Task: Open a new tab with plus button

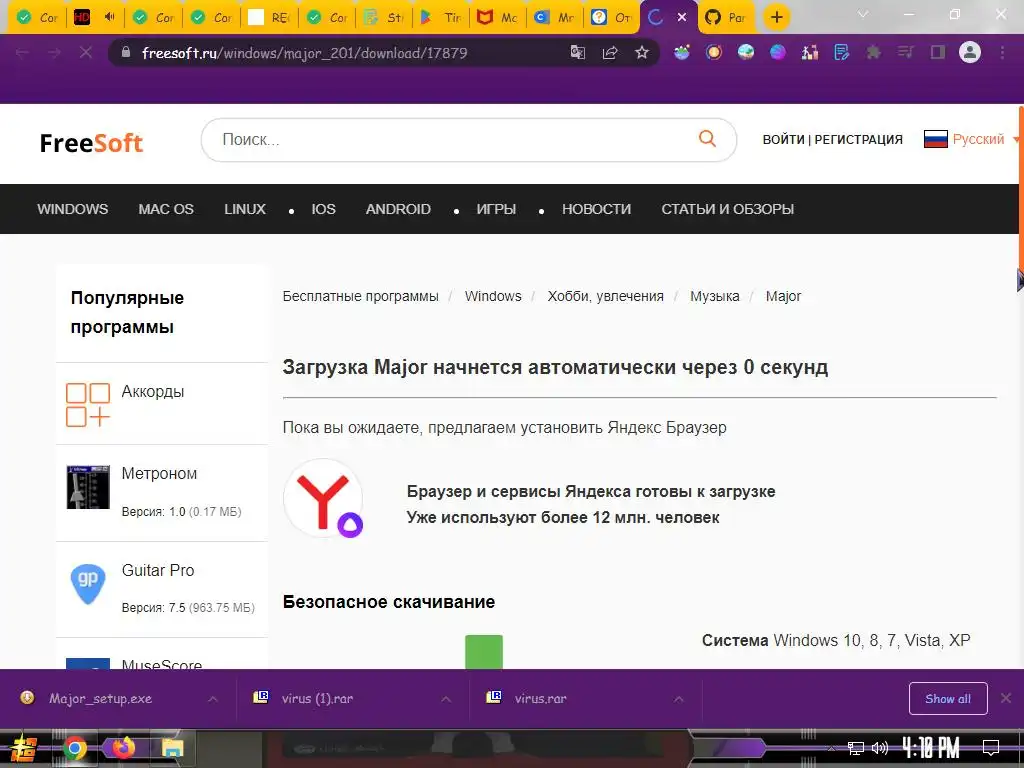Action: point(776,17)
